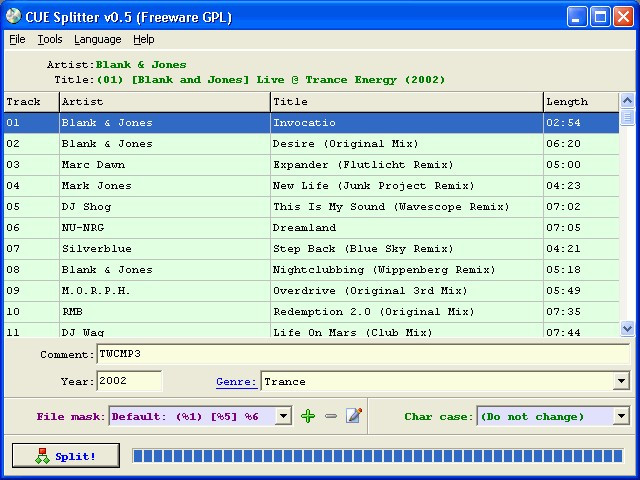Viewport: 640px width, 480px height.
Task: Edit file mask with the pencil icon
Action: [354, 416]
